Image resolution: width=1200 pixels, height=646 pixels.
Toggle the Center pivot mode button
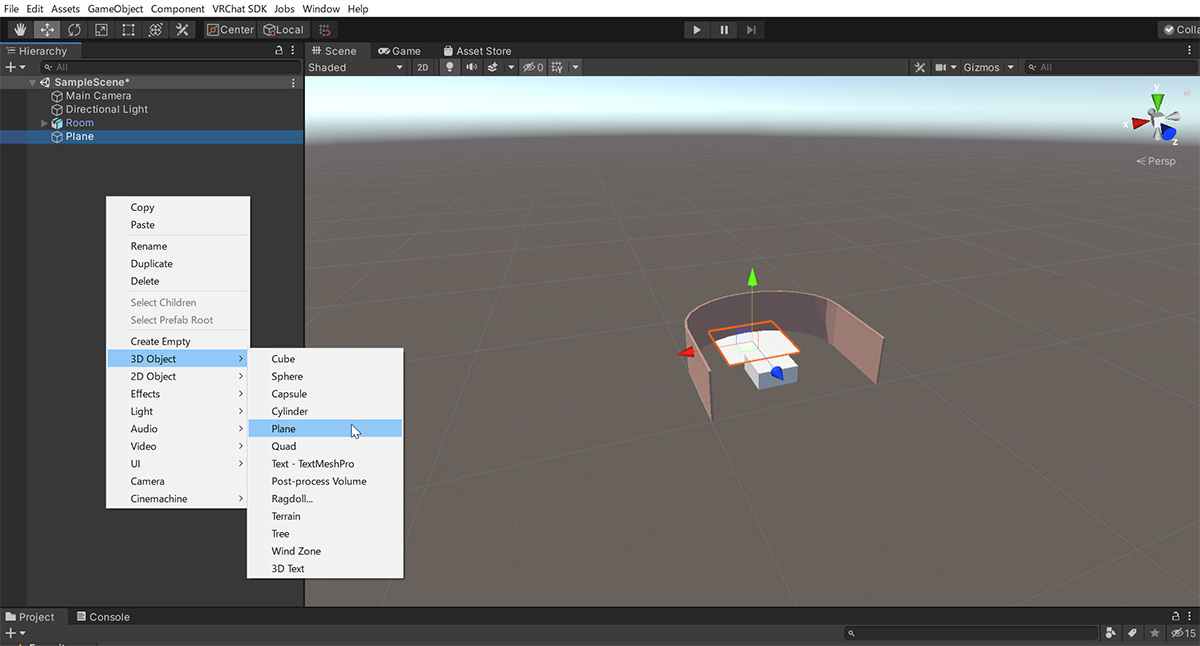tap(231, 30)
